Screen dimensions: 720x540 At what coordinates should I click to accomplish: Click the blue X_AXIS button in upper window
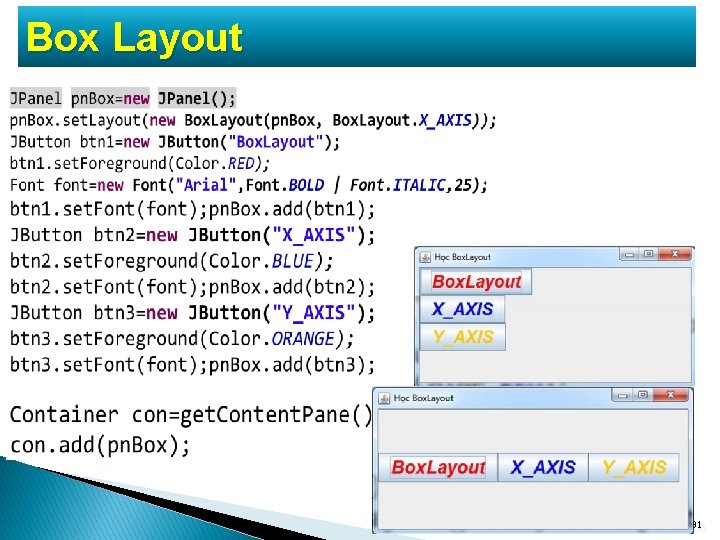click(462, 309)
